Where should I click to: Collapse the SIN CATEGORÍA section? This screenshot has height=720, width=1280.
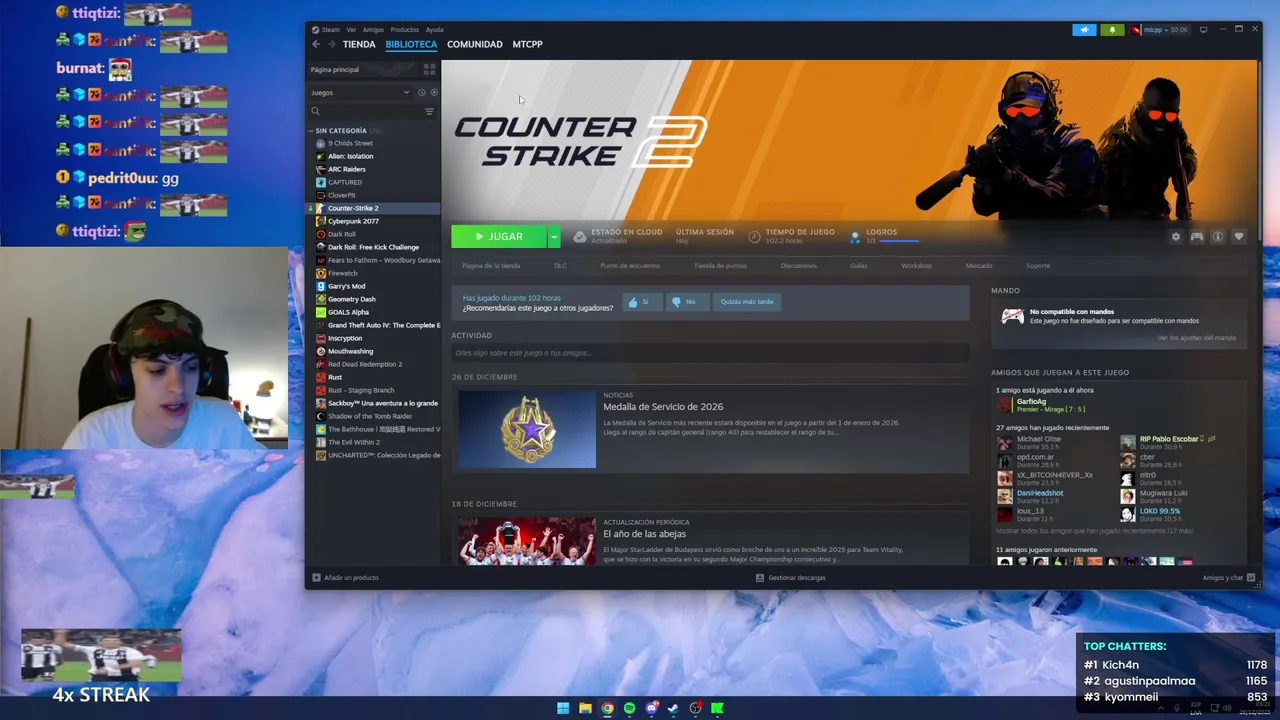tap(311, 131)
